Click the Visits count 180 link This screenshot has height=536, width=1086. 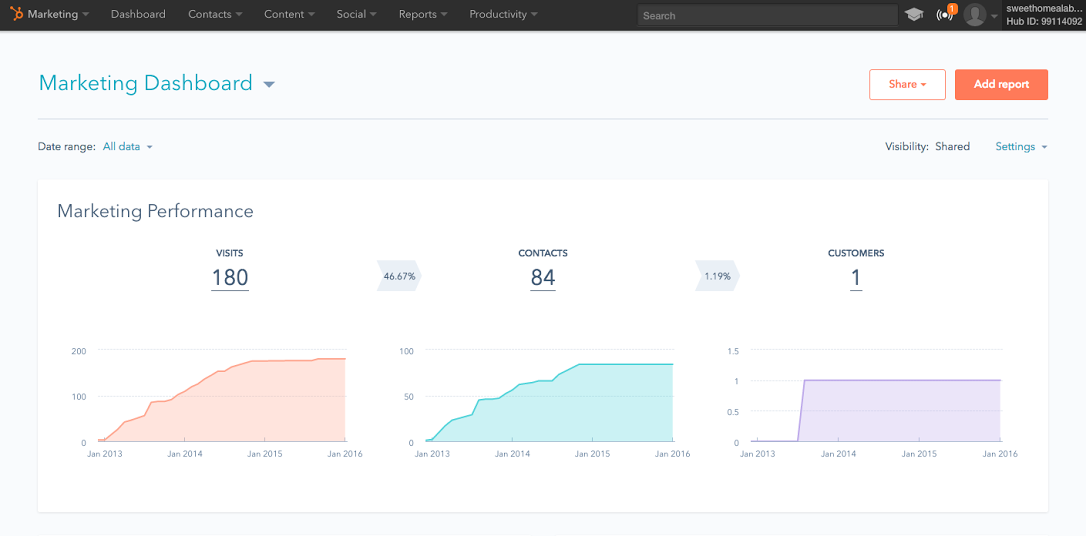pyautogui.click(x=230, y=278)
